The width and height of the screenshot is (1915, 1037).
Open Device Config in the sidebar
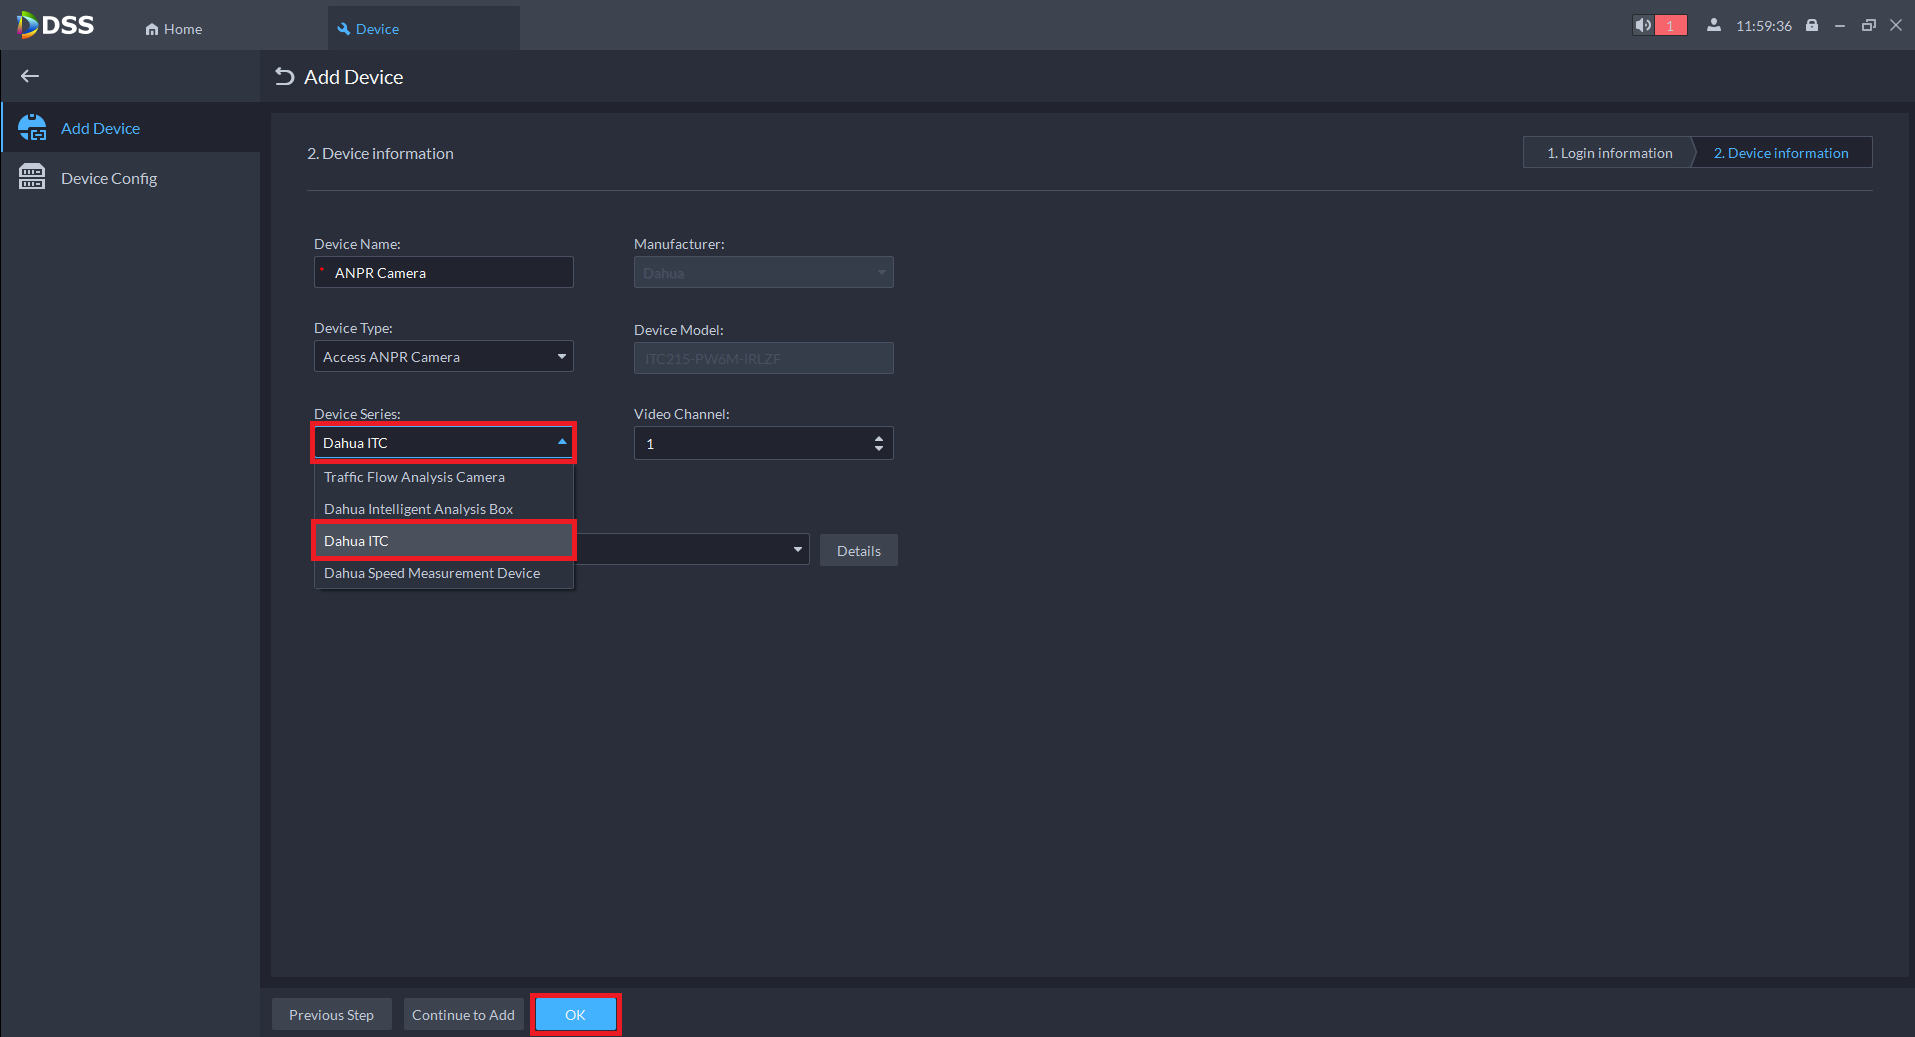coord(131,178)
